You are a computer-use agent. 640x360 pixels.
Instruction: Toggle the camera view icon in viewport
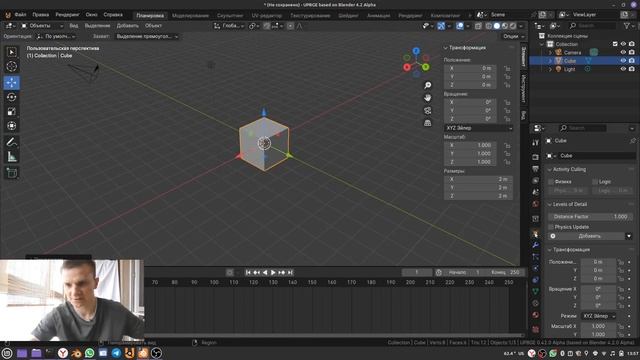pyautogui.click(x=427, y=111)
